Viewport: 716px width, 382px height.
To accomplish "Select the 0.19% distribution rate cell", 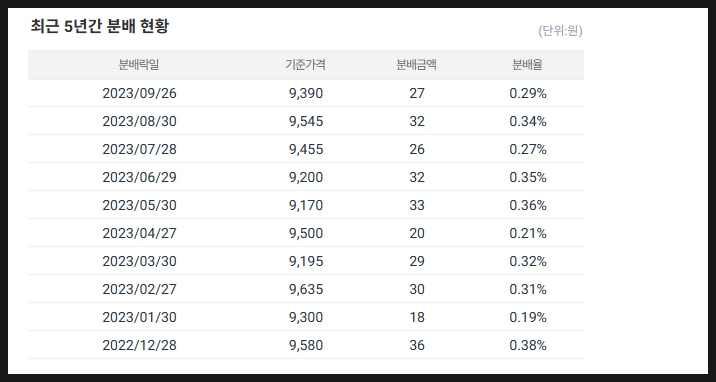I will pos(528,317).
